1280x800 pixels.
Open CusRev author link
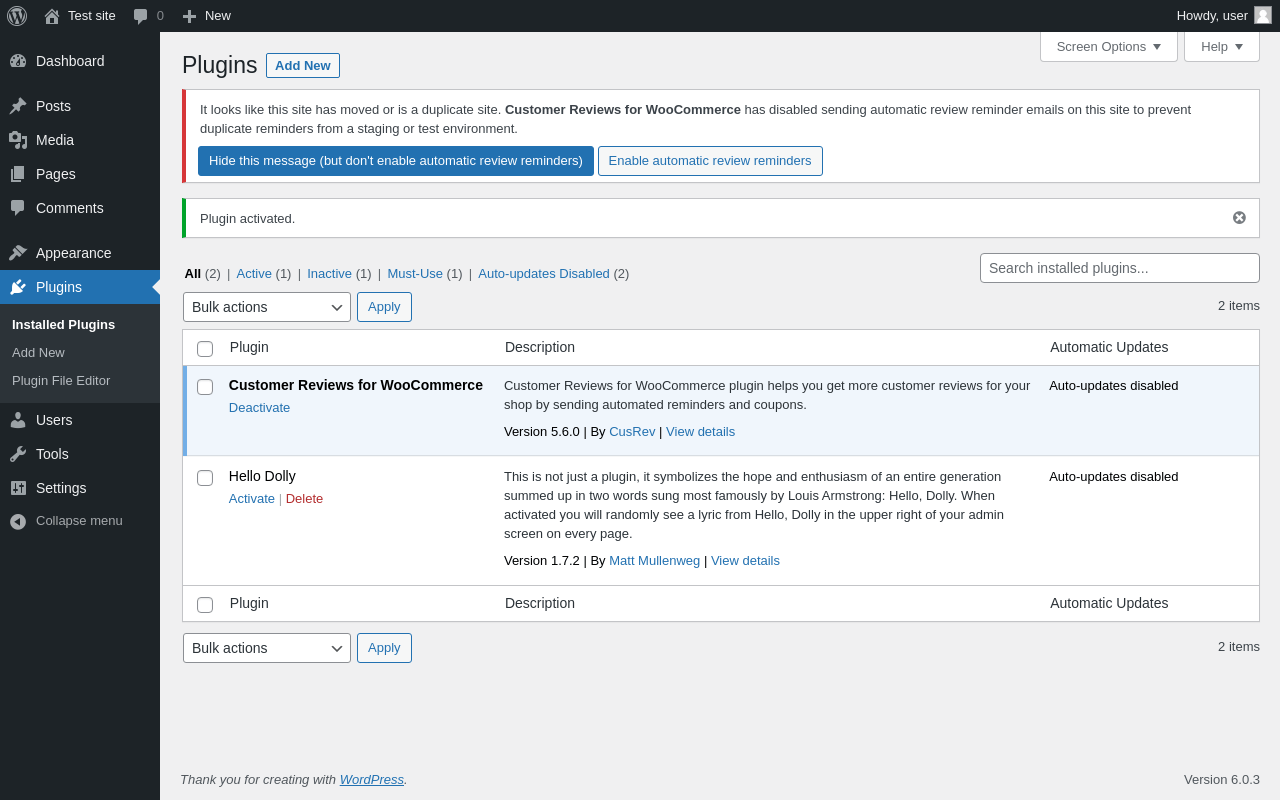point(632,432)
